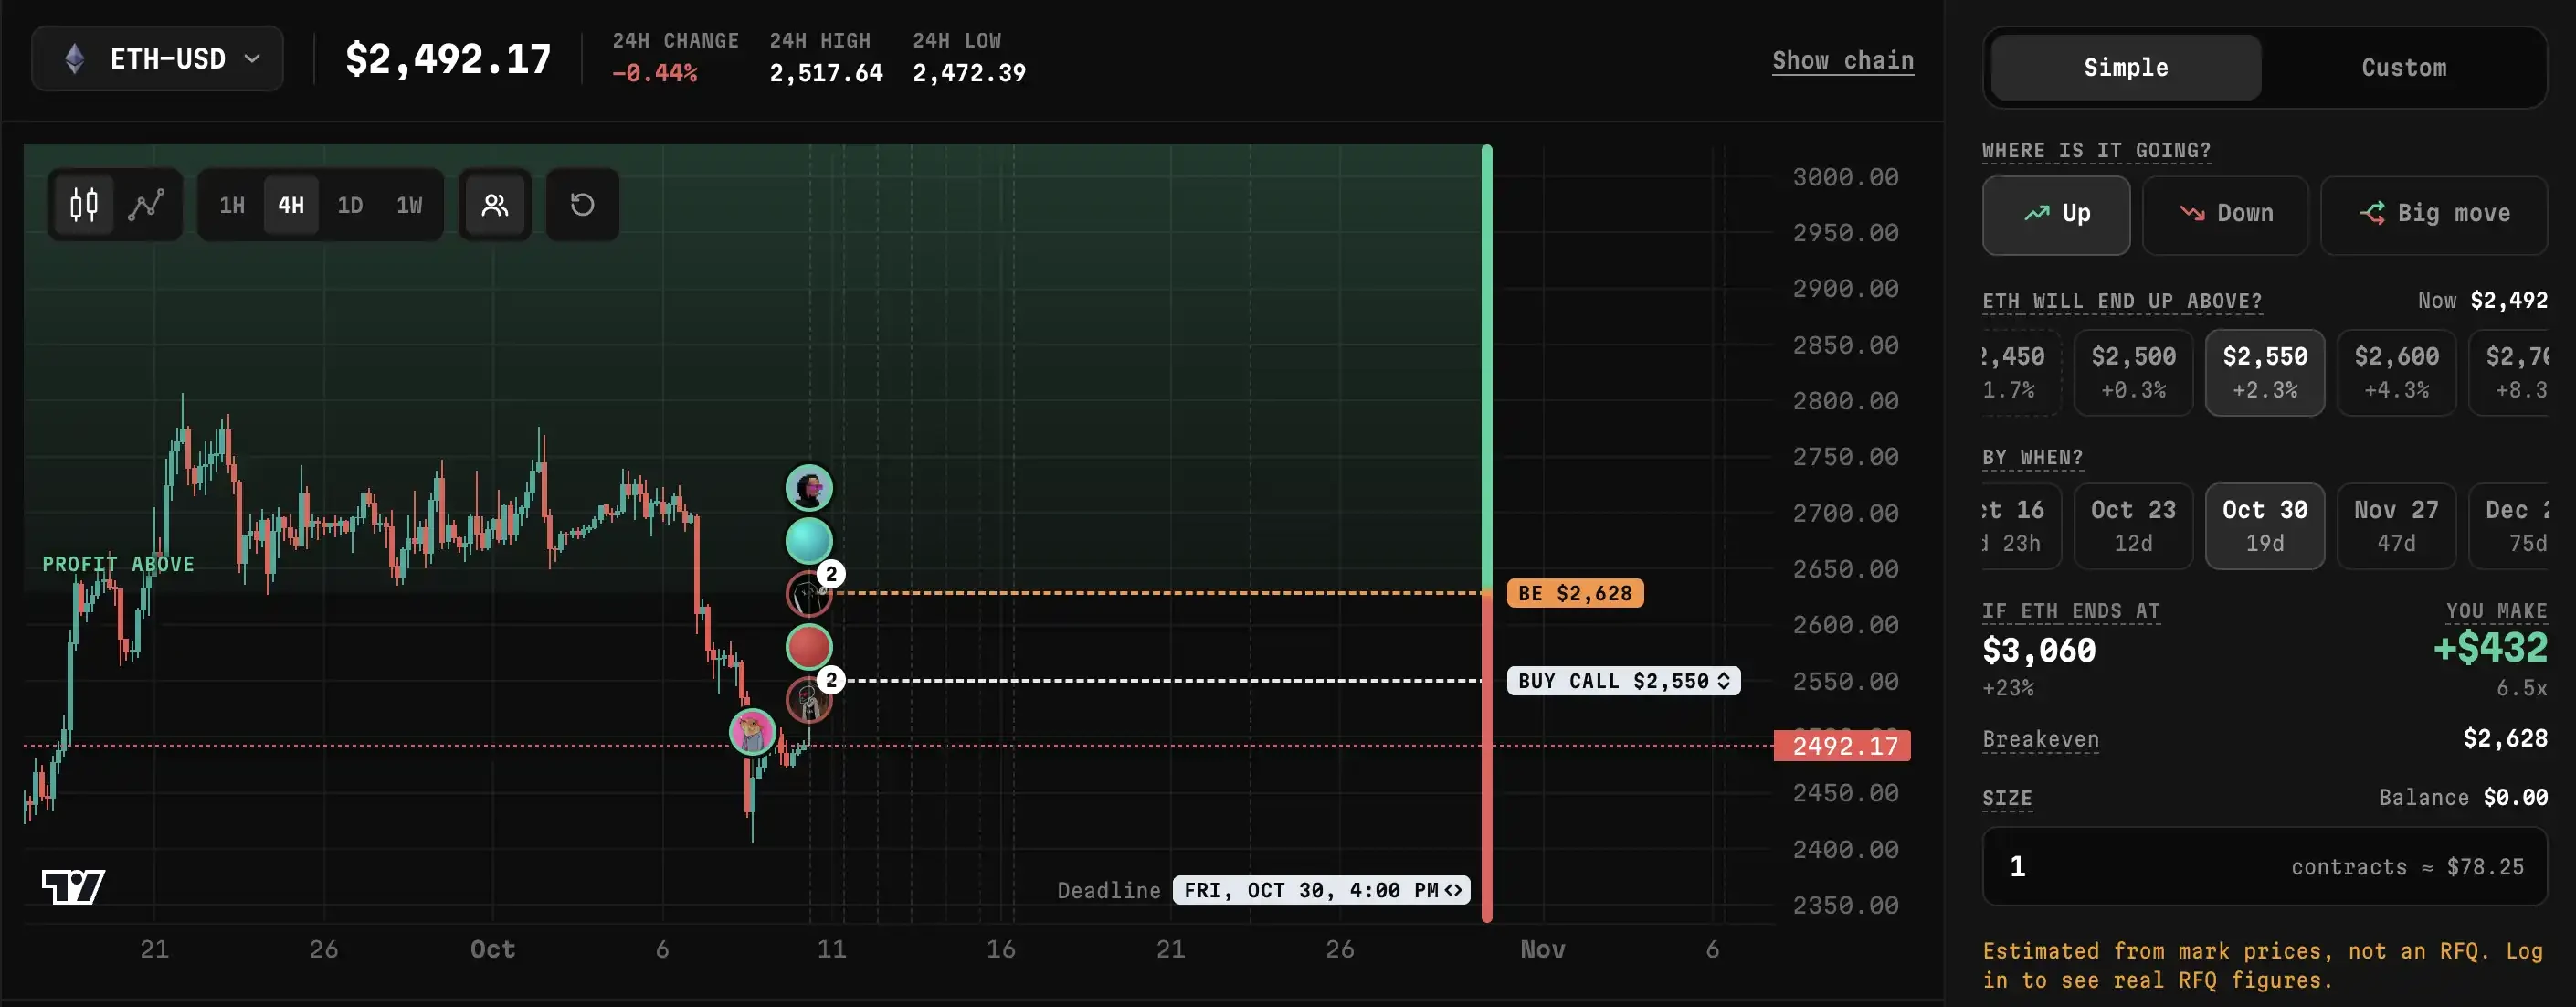The image size is (2576, 1007).
Task: Switch to candlestick chart view
Action: [x=84, y=205]
